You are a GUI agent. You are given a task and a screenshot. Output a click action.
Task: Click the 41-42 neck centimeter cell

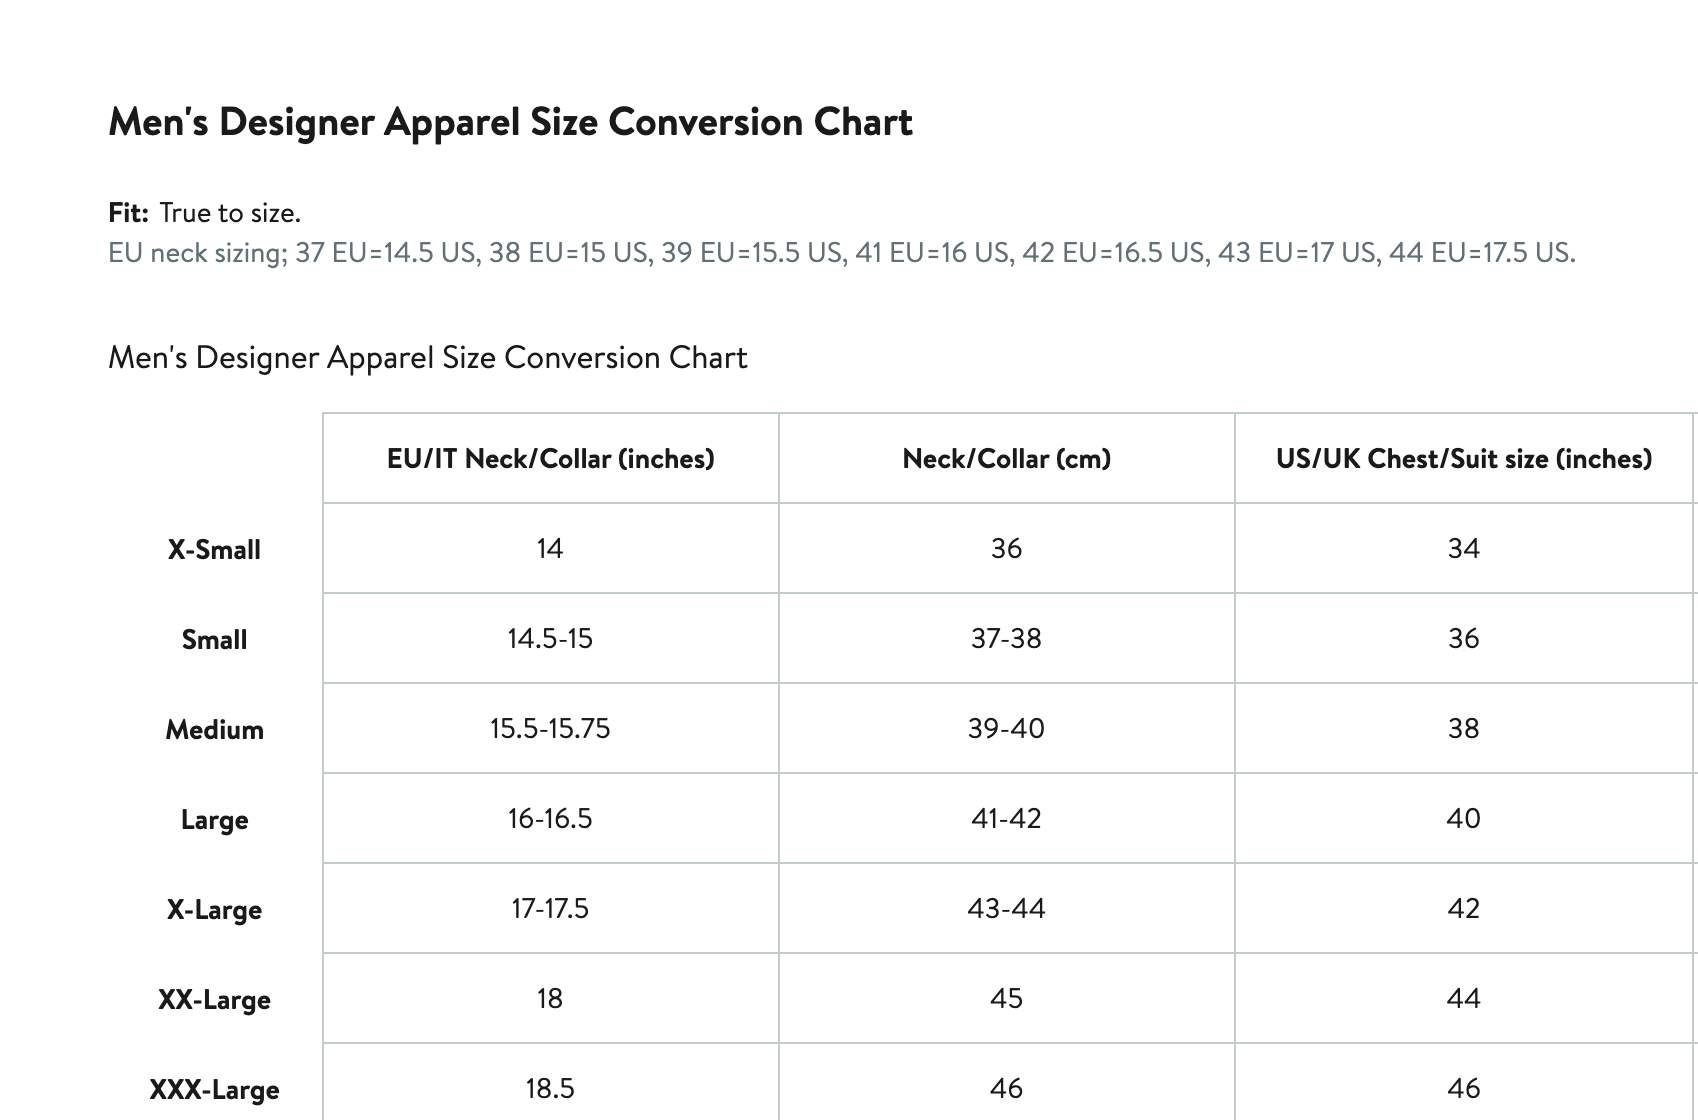[1006, 819]
